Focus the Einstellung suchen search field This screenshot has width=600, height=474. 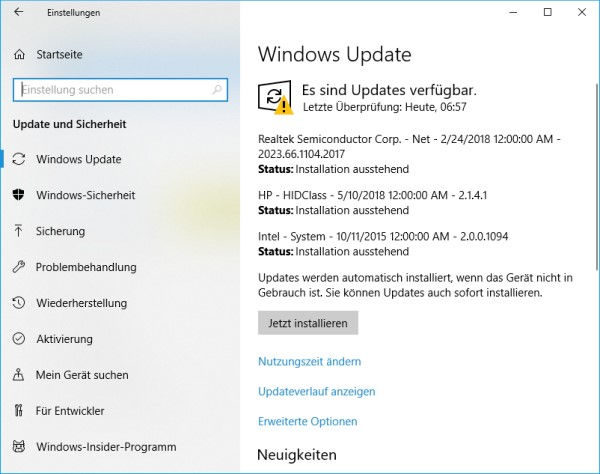[120, 90]
